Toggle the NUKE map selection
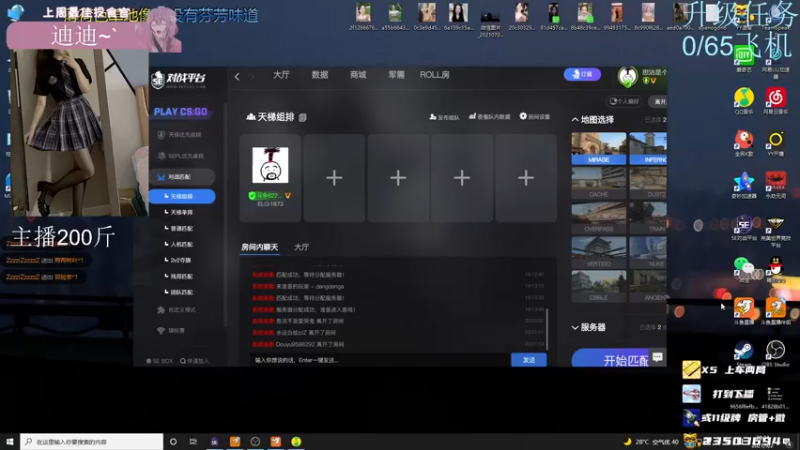This screenshot has height=450, width=800. pos(648,252)
